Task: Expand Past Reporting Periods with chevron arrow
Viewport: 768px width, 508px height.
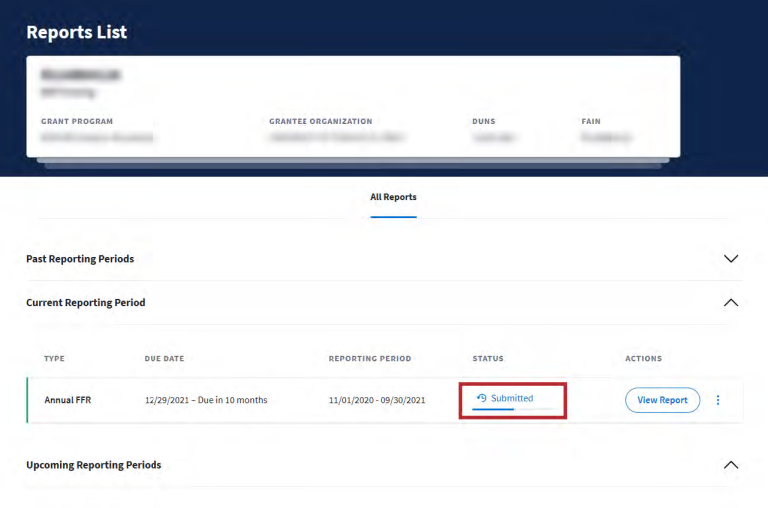Action: (x=730, y=258)
